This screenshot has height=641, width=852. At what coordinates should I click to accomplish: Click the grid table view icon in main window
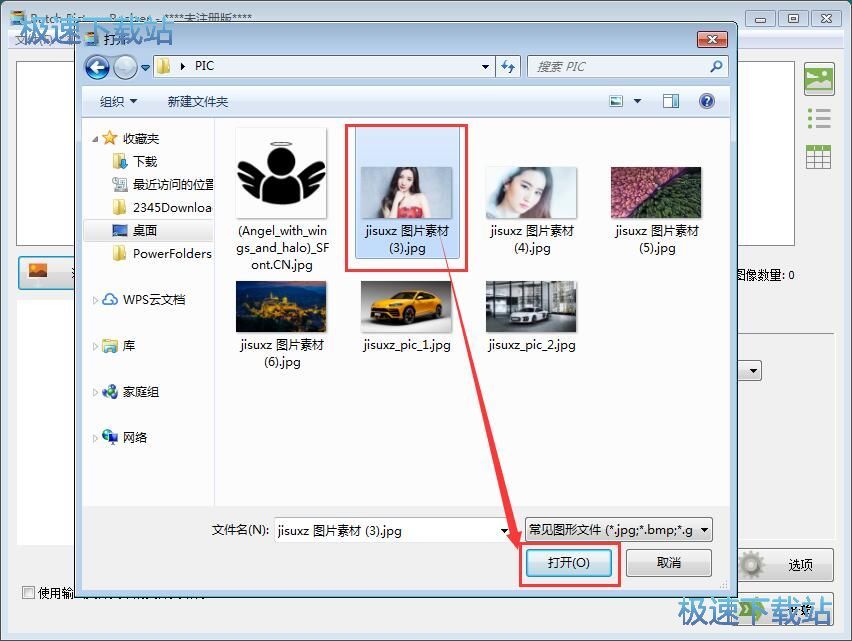(x=818, y=157)
